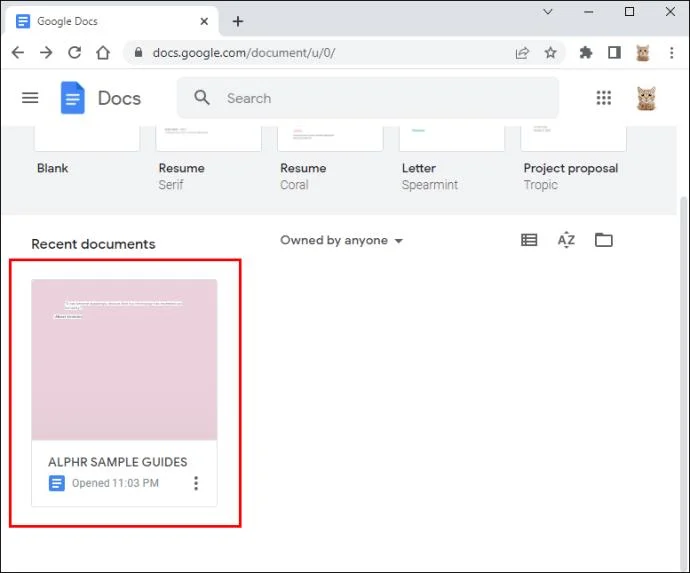
Task: Open AZ sort options
Action: click(x=566, y=240)
